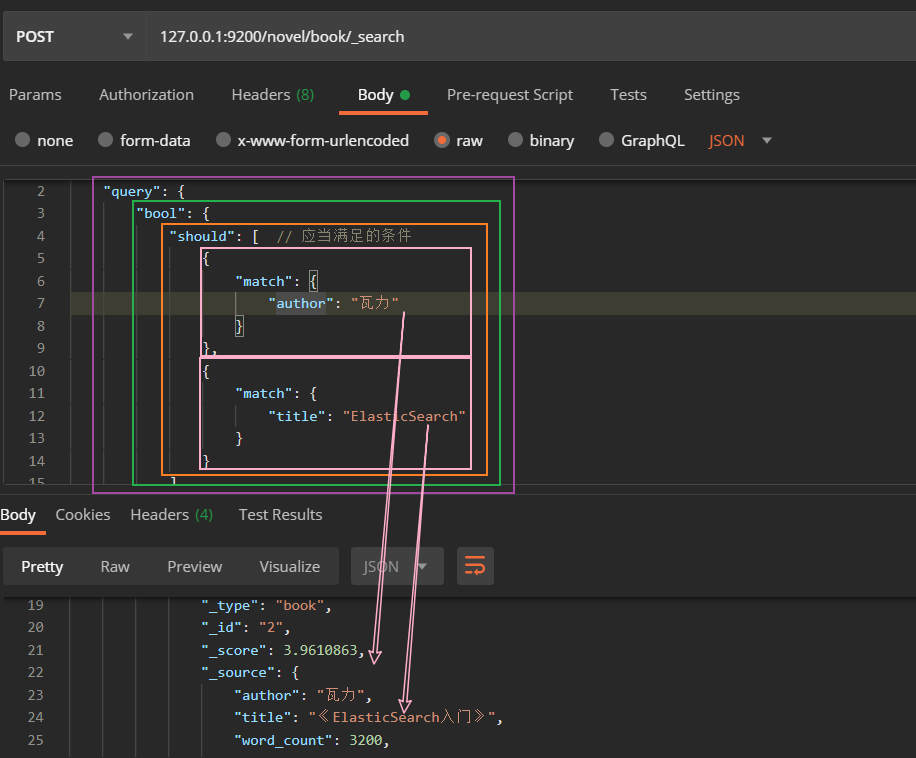Click the "author" key in request editor
The image size is (916, 758).
click(x=301, y=303)
